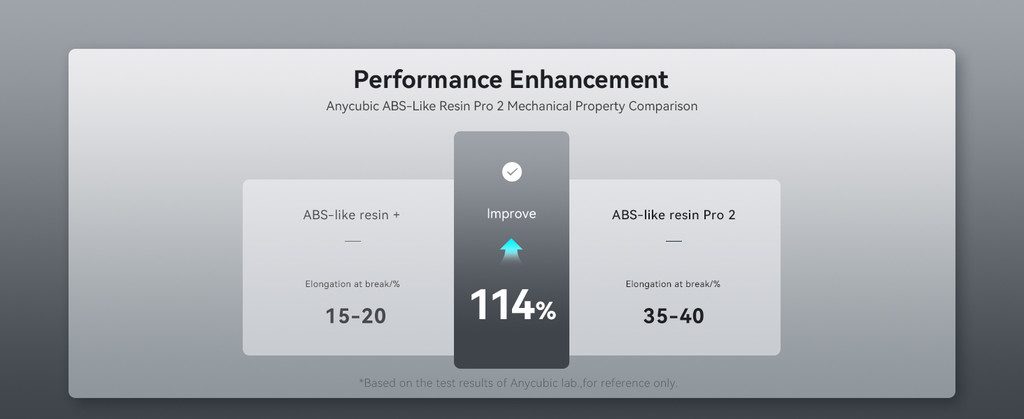Click right Elongation at break/% label
Image resolution: width=1024 pixels, height=419 pixels.
673,284
